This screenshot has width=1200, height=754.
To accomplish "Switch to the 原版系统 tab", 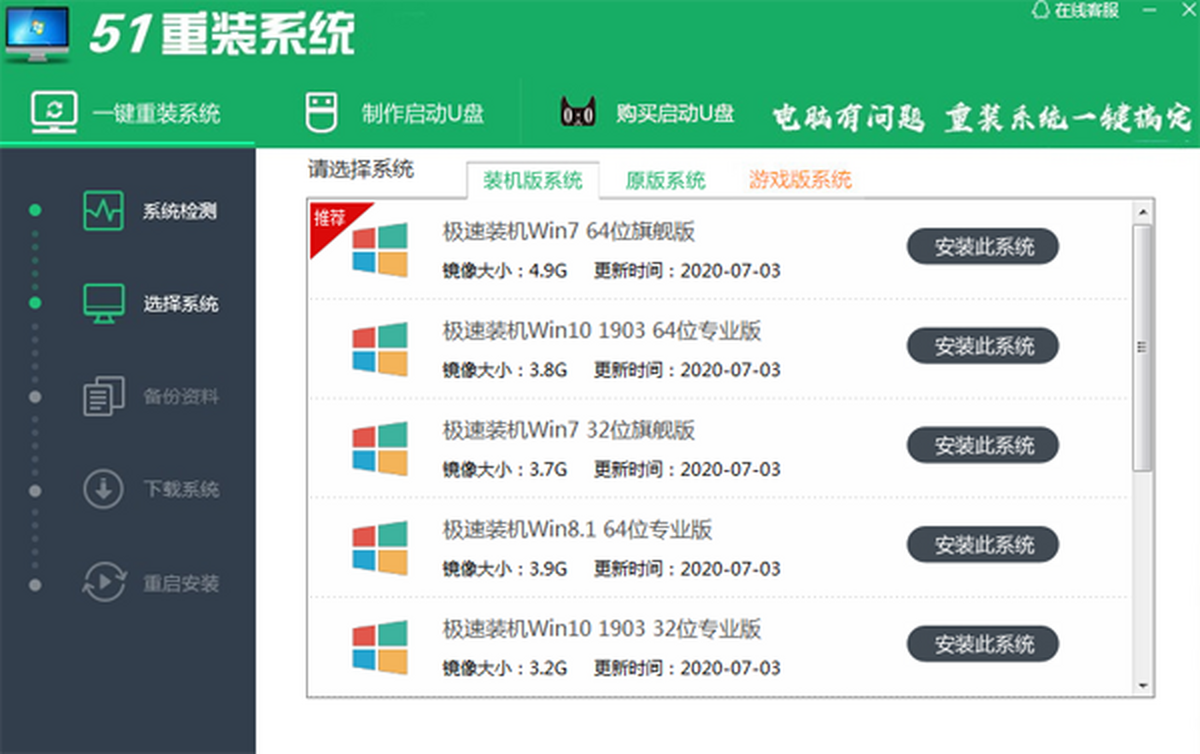I will (665, 180).
